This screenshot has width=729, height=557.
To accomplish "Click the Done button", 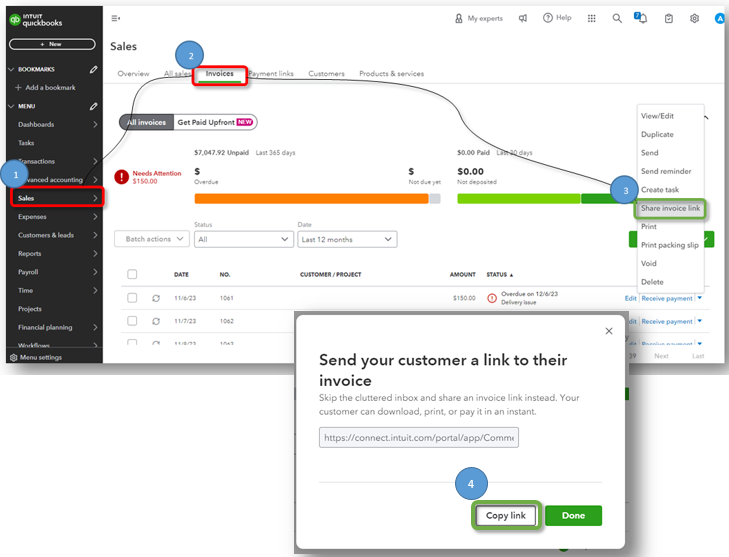I will (x=573, y=515).
